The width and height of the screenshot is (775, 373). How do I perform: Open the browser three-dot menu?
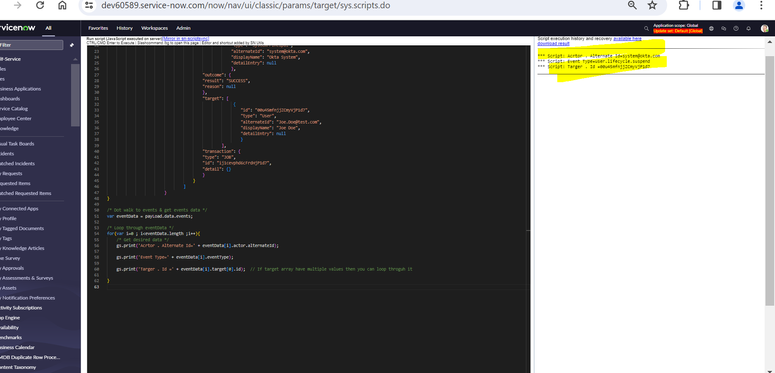(x=761, y=5)
